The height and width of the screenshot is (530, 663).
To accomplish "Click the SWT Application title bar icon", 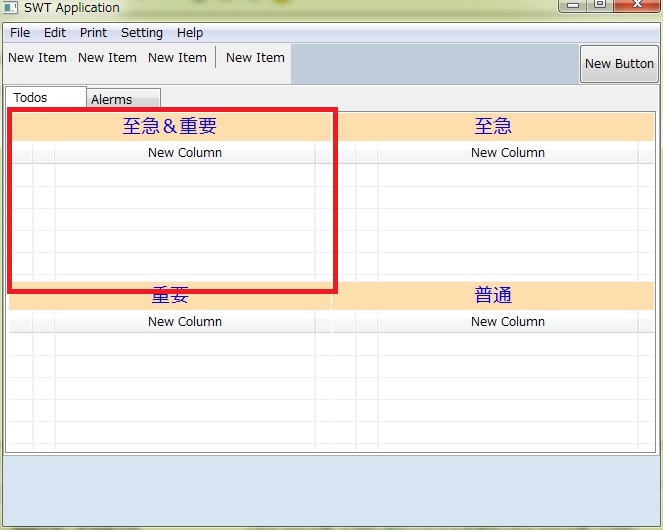I will 11,7.
